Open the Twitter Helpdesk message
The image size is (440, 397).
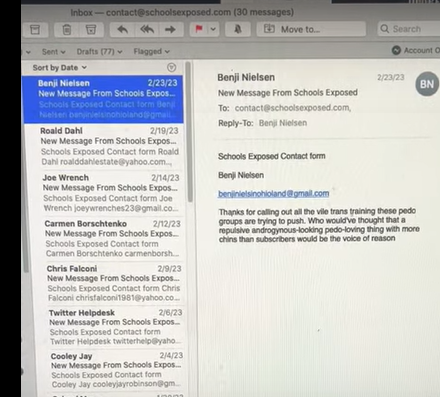[115, 327]
